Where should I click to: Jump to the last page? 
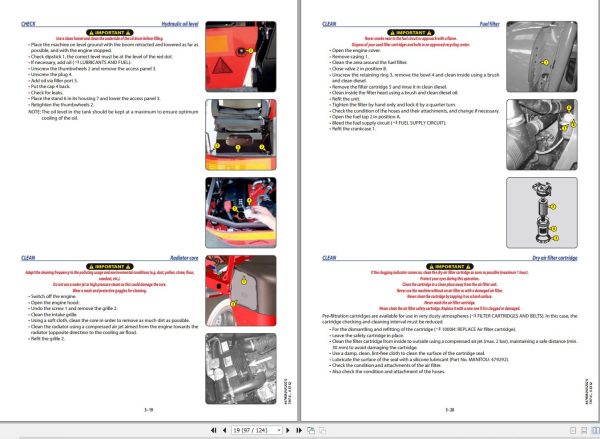click(299, 430)
